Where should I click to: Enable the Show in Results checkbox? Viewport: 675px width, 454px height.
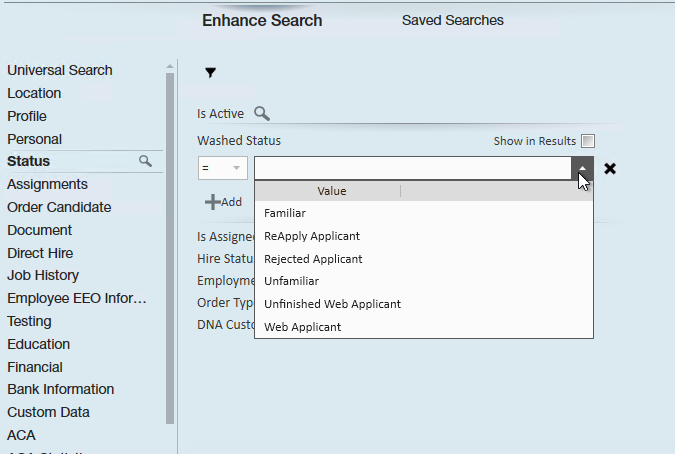(x=588, y=141)
